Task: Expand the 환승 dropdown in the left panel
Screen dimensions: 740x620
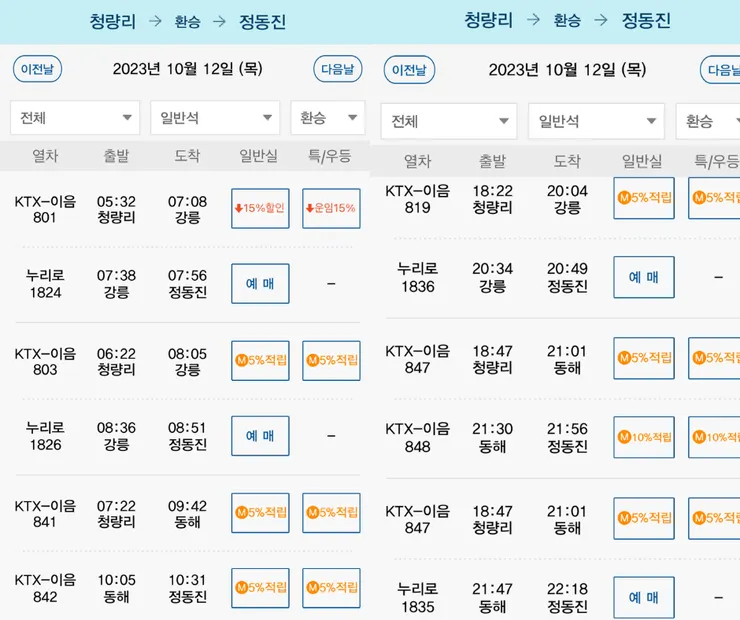Action: 327,118
